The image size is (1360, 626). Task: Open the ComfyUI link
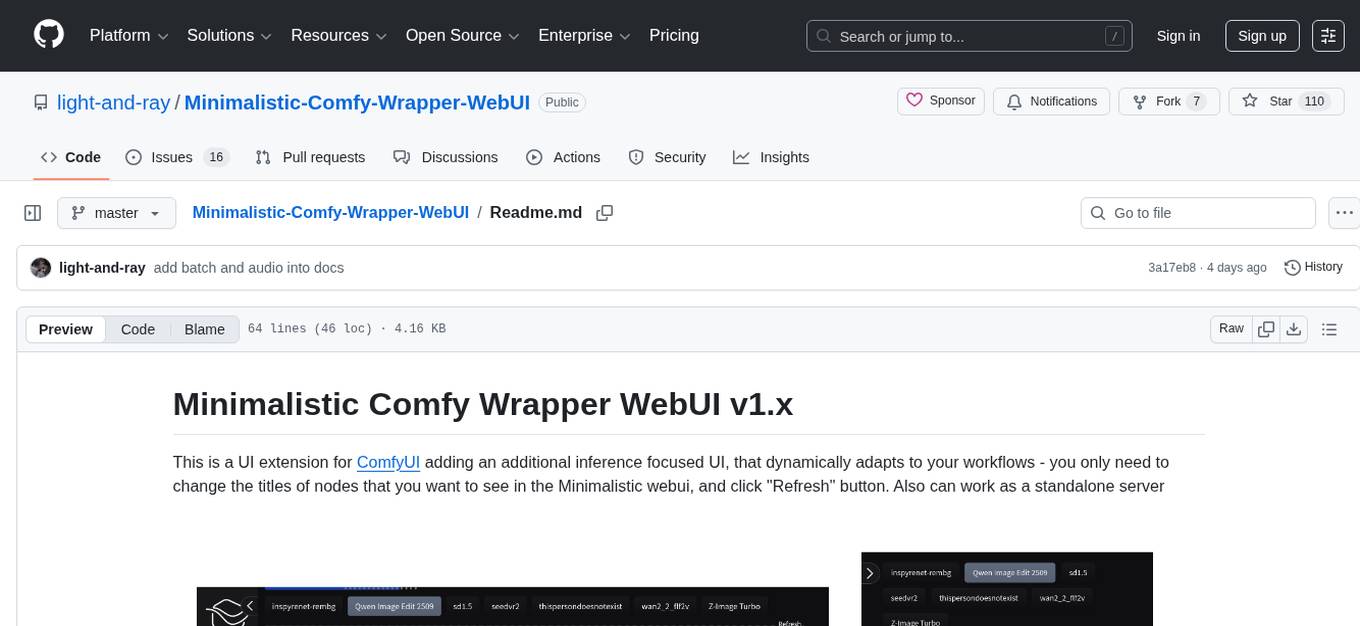(388, 462)
